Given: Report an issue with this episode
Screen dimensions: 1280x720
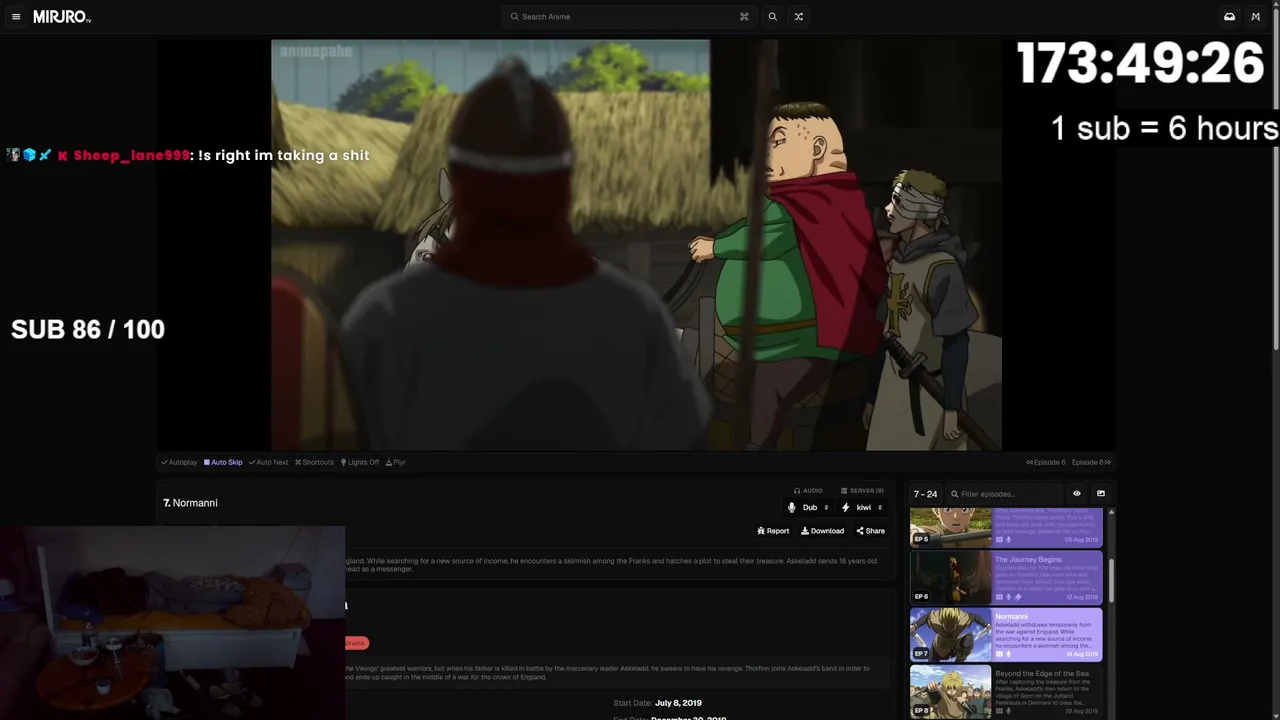Looking at the screenshot, I should pos(773,531).
